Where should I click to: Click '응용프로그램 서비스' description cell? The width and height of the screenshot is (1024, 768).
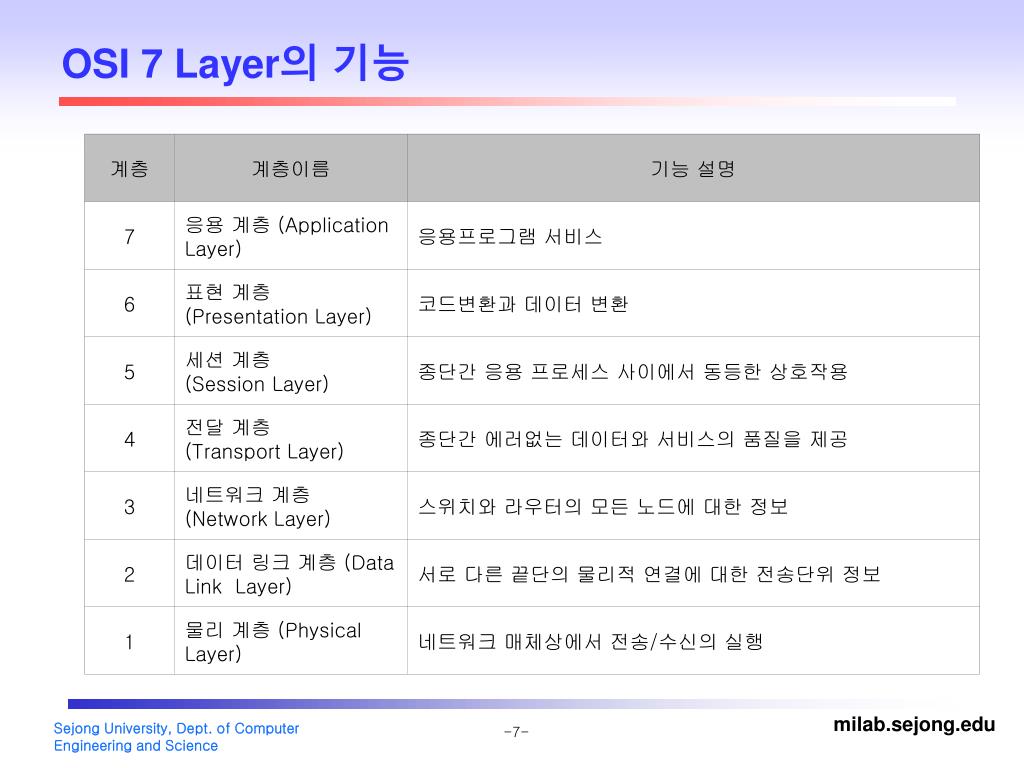coord(693,236)
